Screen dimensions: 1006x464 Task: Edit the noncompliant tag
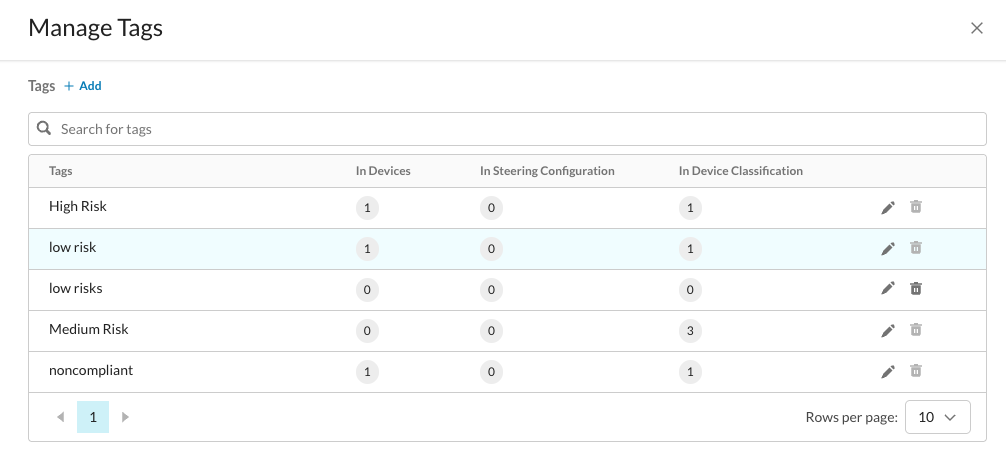coord(888,372)
